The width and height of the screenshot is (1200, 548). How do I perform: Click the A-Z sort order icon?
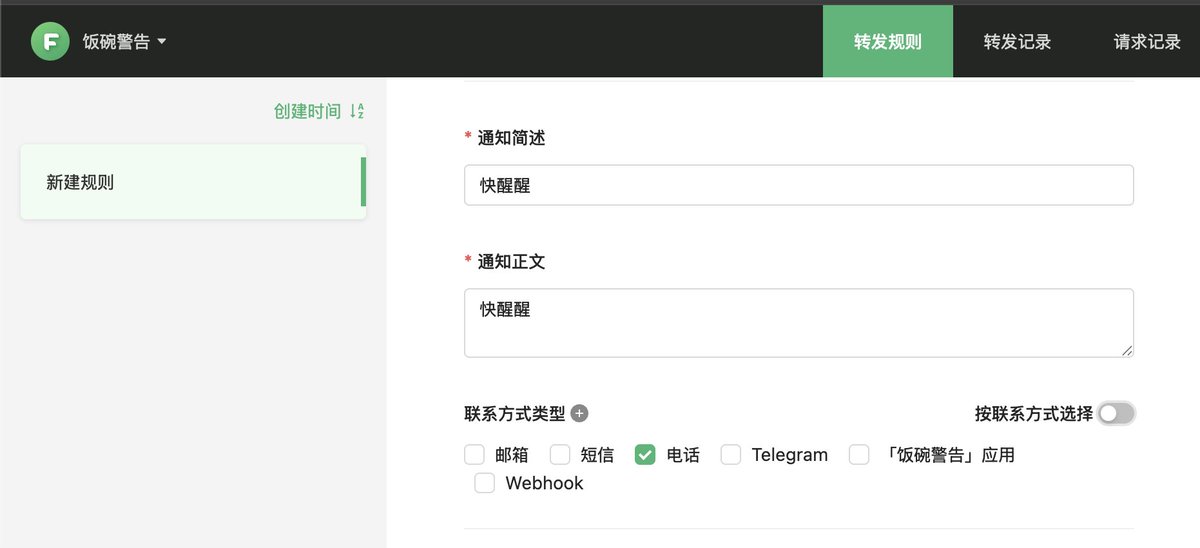point(357,111)
